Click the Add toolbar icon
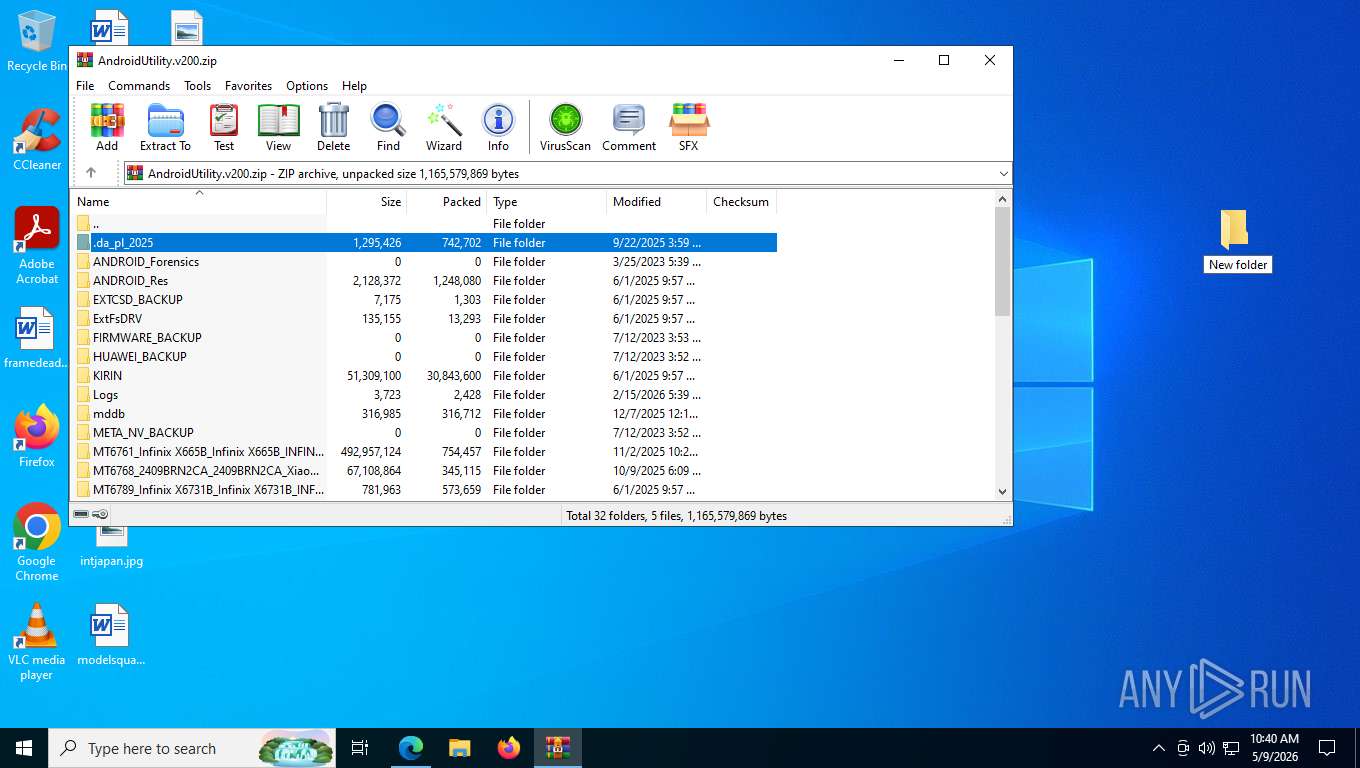 [x=107, y=127]
